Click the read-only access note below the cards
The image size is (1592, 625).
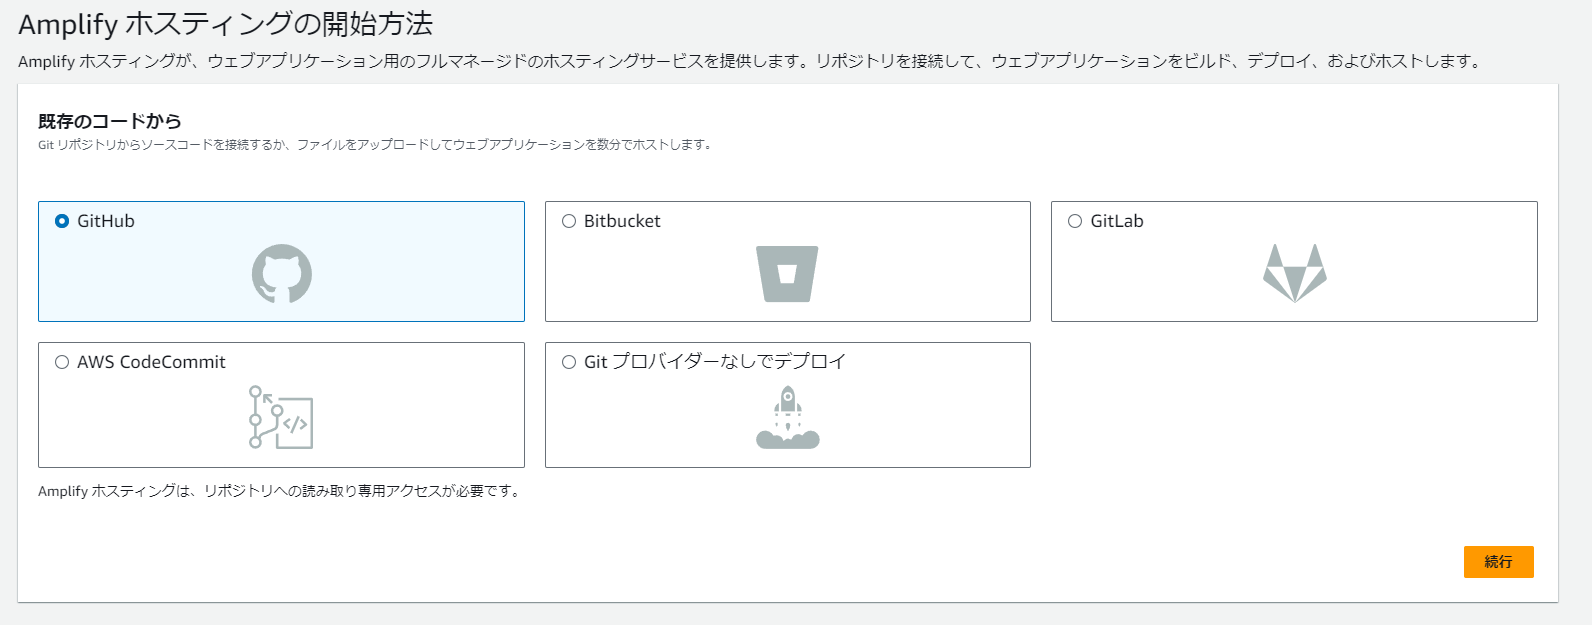coord(281,491)
